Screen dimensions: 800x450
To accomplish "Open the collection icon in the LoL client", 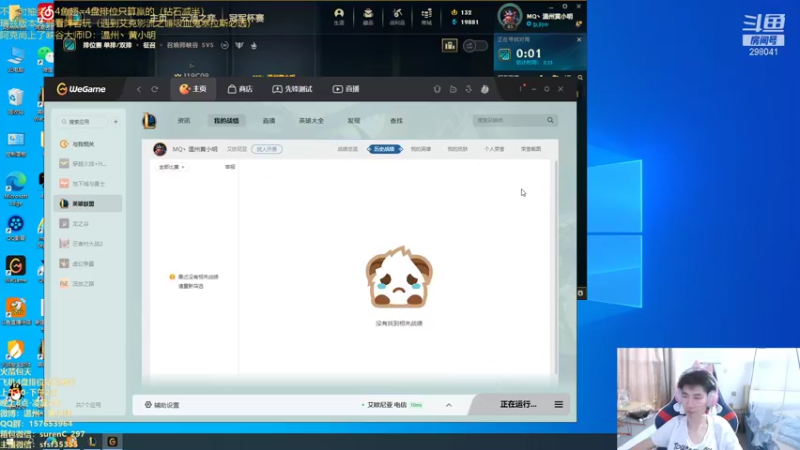I will point(368,16).
